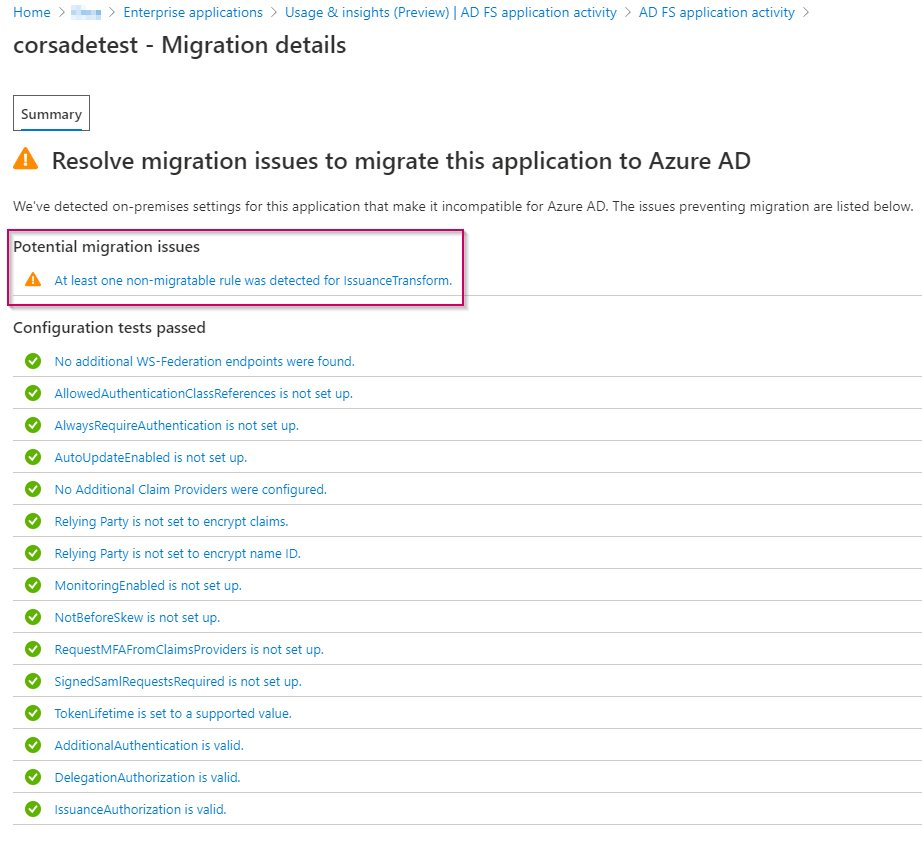Click green checkmark beside MonitoringEnabled row
This screenshot has height=861, width=922.
pyautogui.click(x=33, y=585)
